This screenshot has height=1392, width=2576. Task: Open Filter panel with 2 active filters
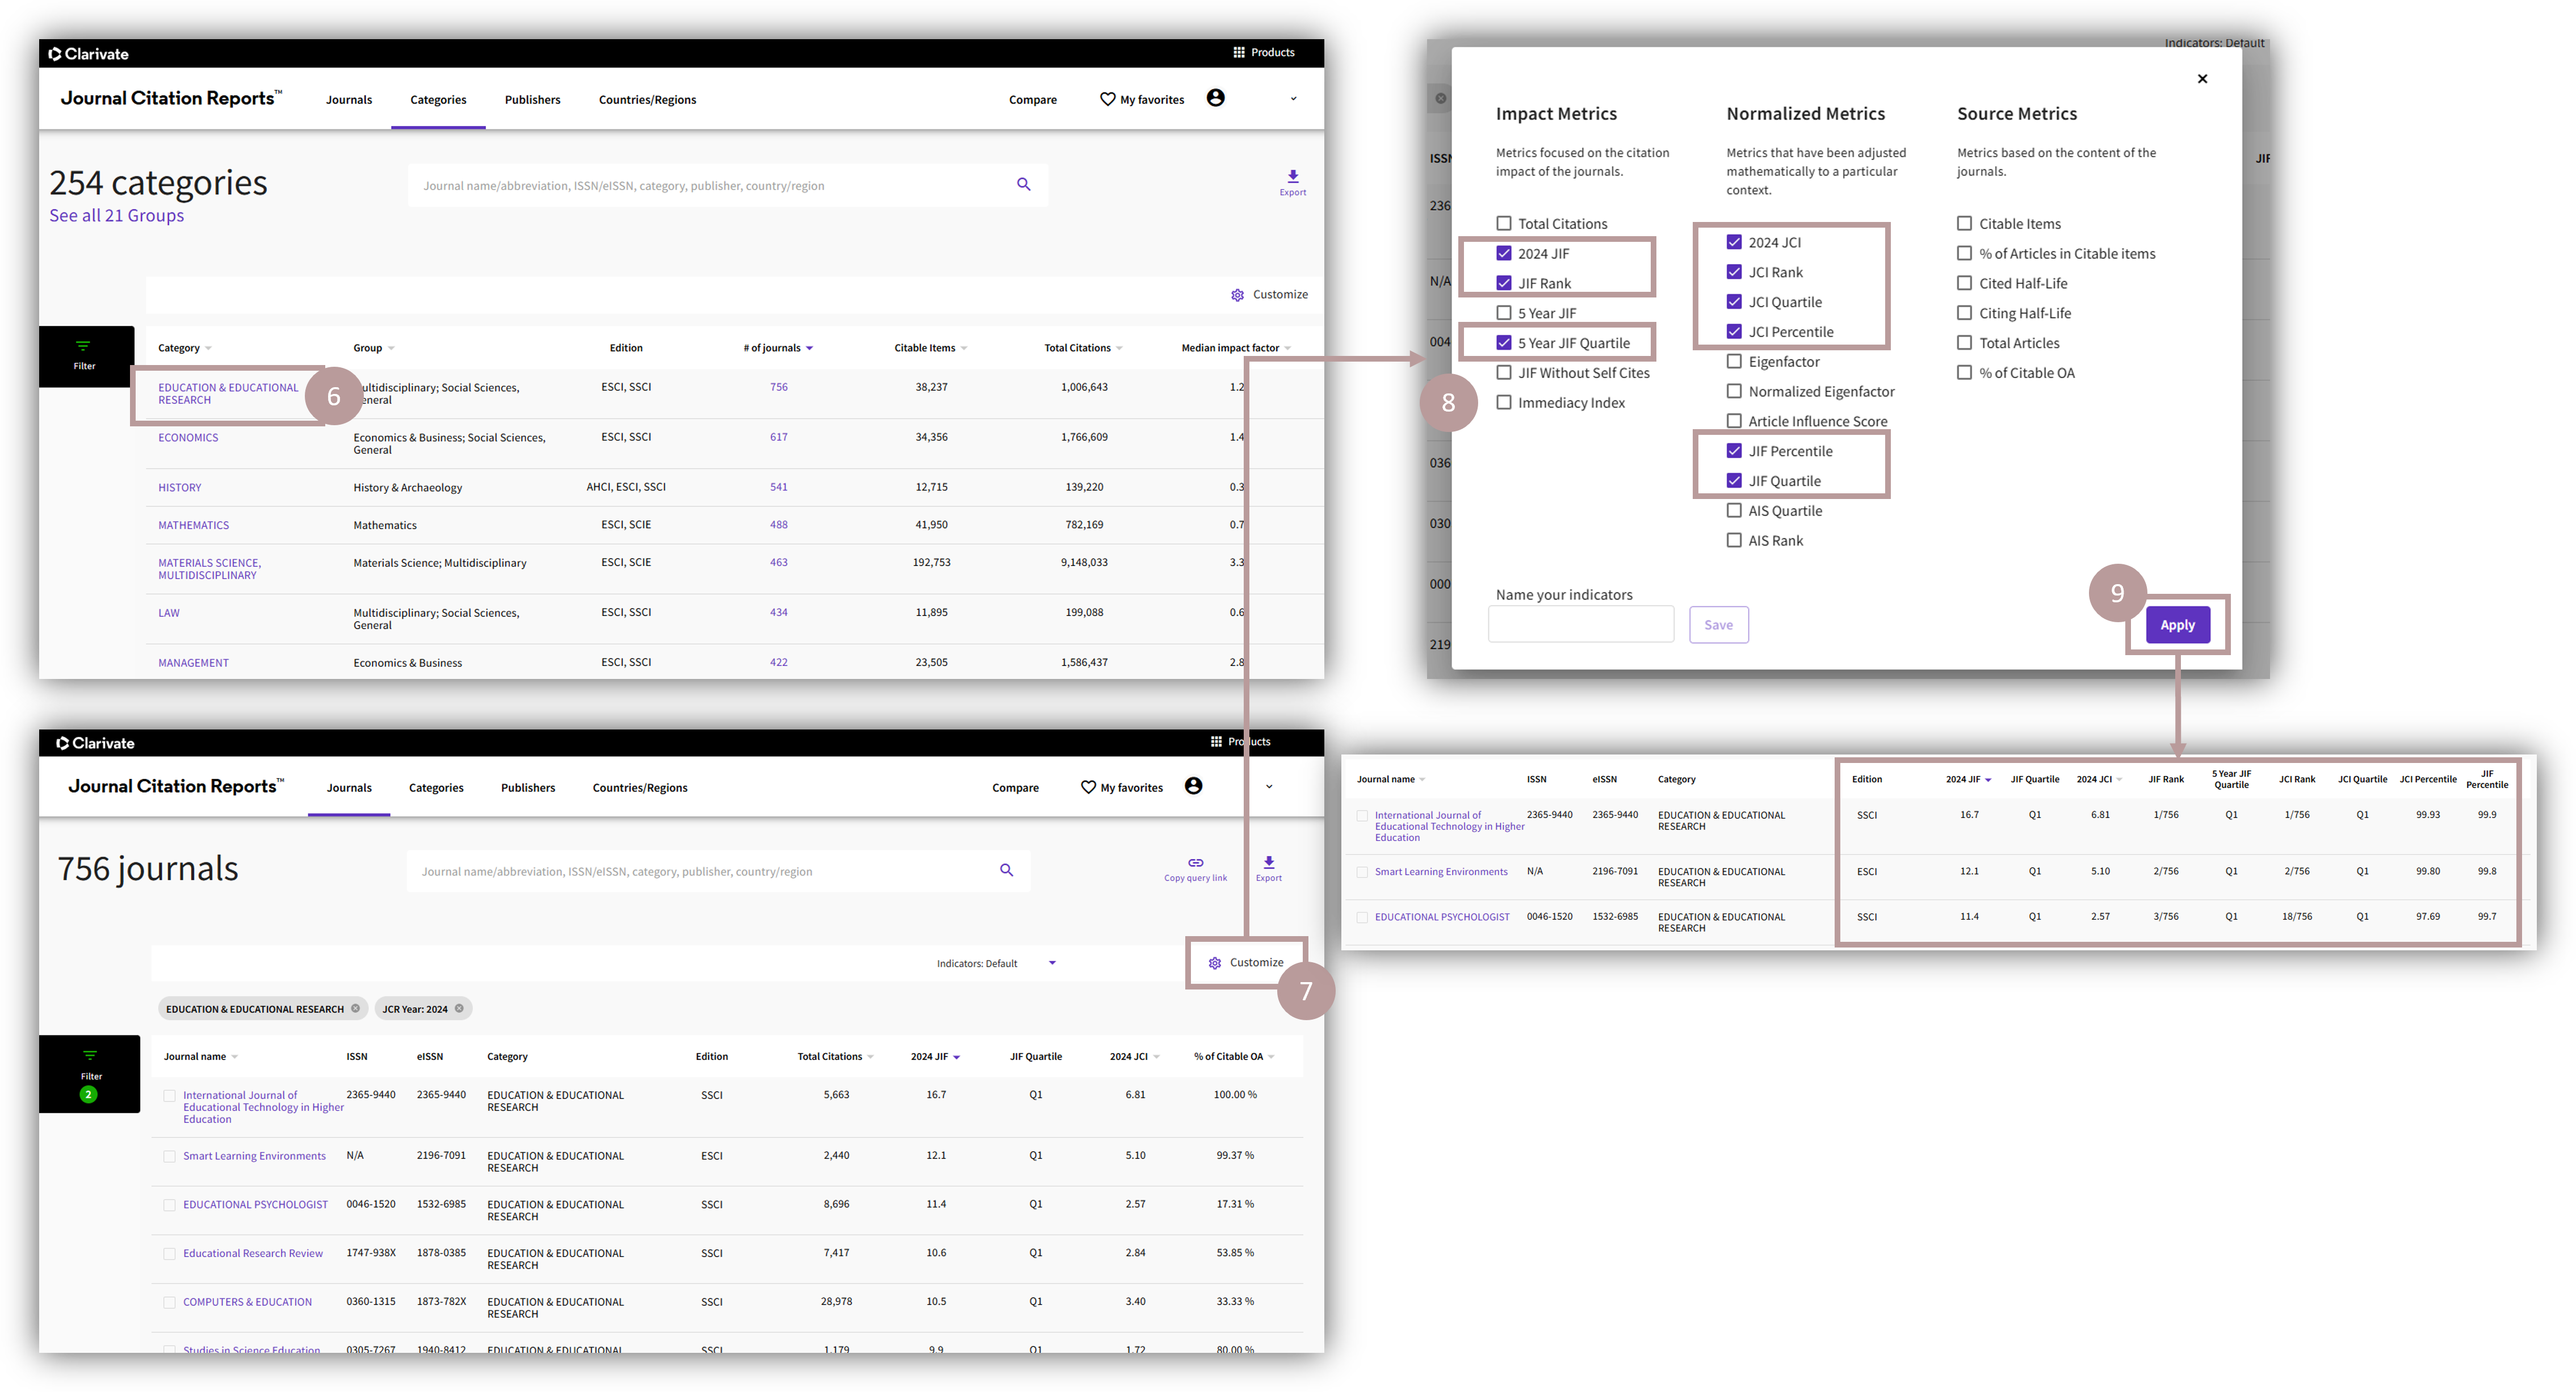click(90, 1074)
